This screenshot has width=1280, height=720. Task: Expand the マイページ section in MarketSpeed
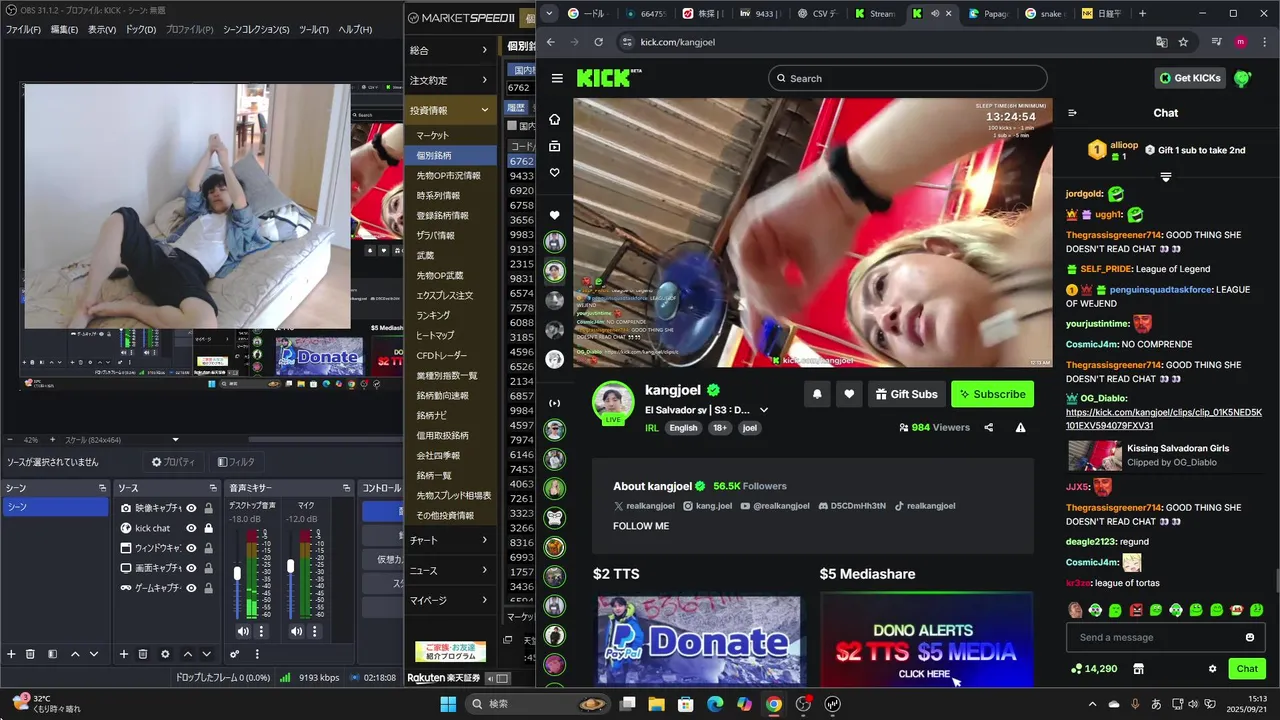[x=450, y=600]
